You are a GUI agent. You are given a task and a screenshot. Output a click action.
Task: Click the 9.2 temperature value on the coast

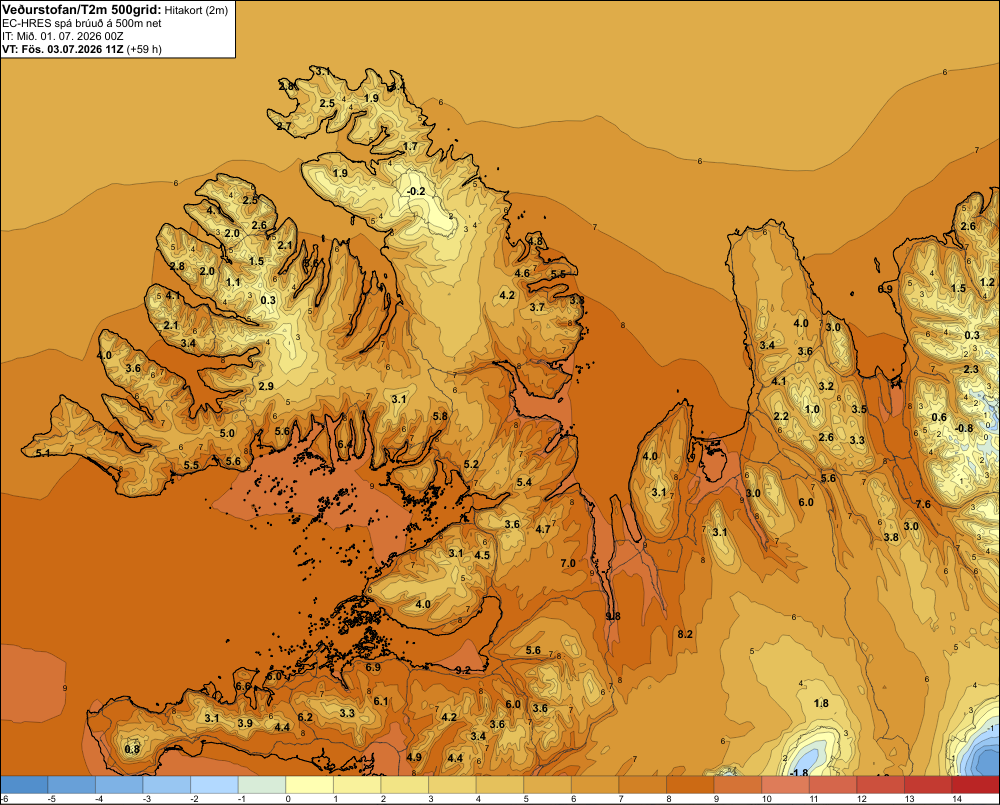pos(463,670)
